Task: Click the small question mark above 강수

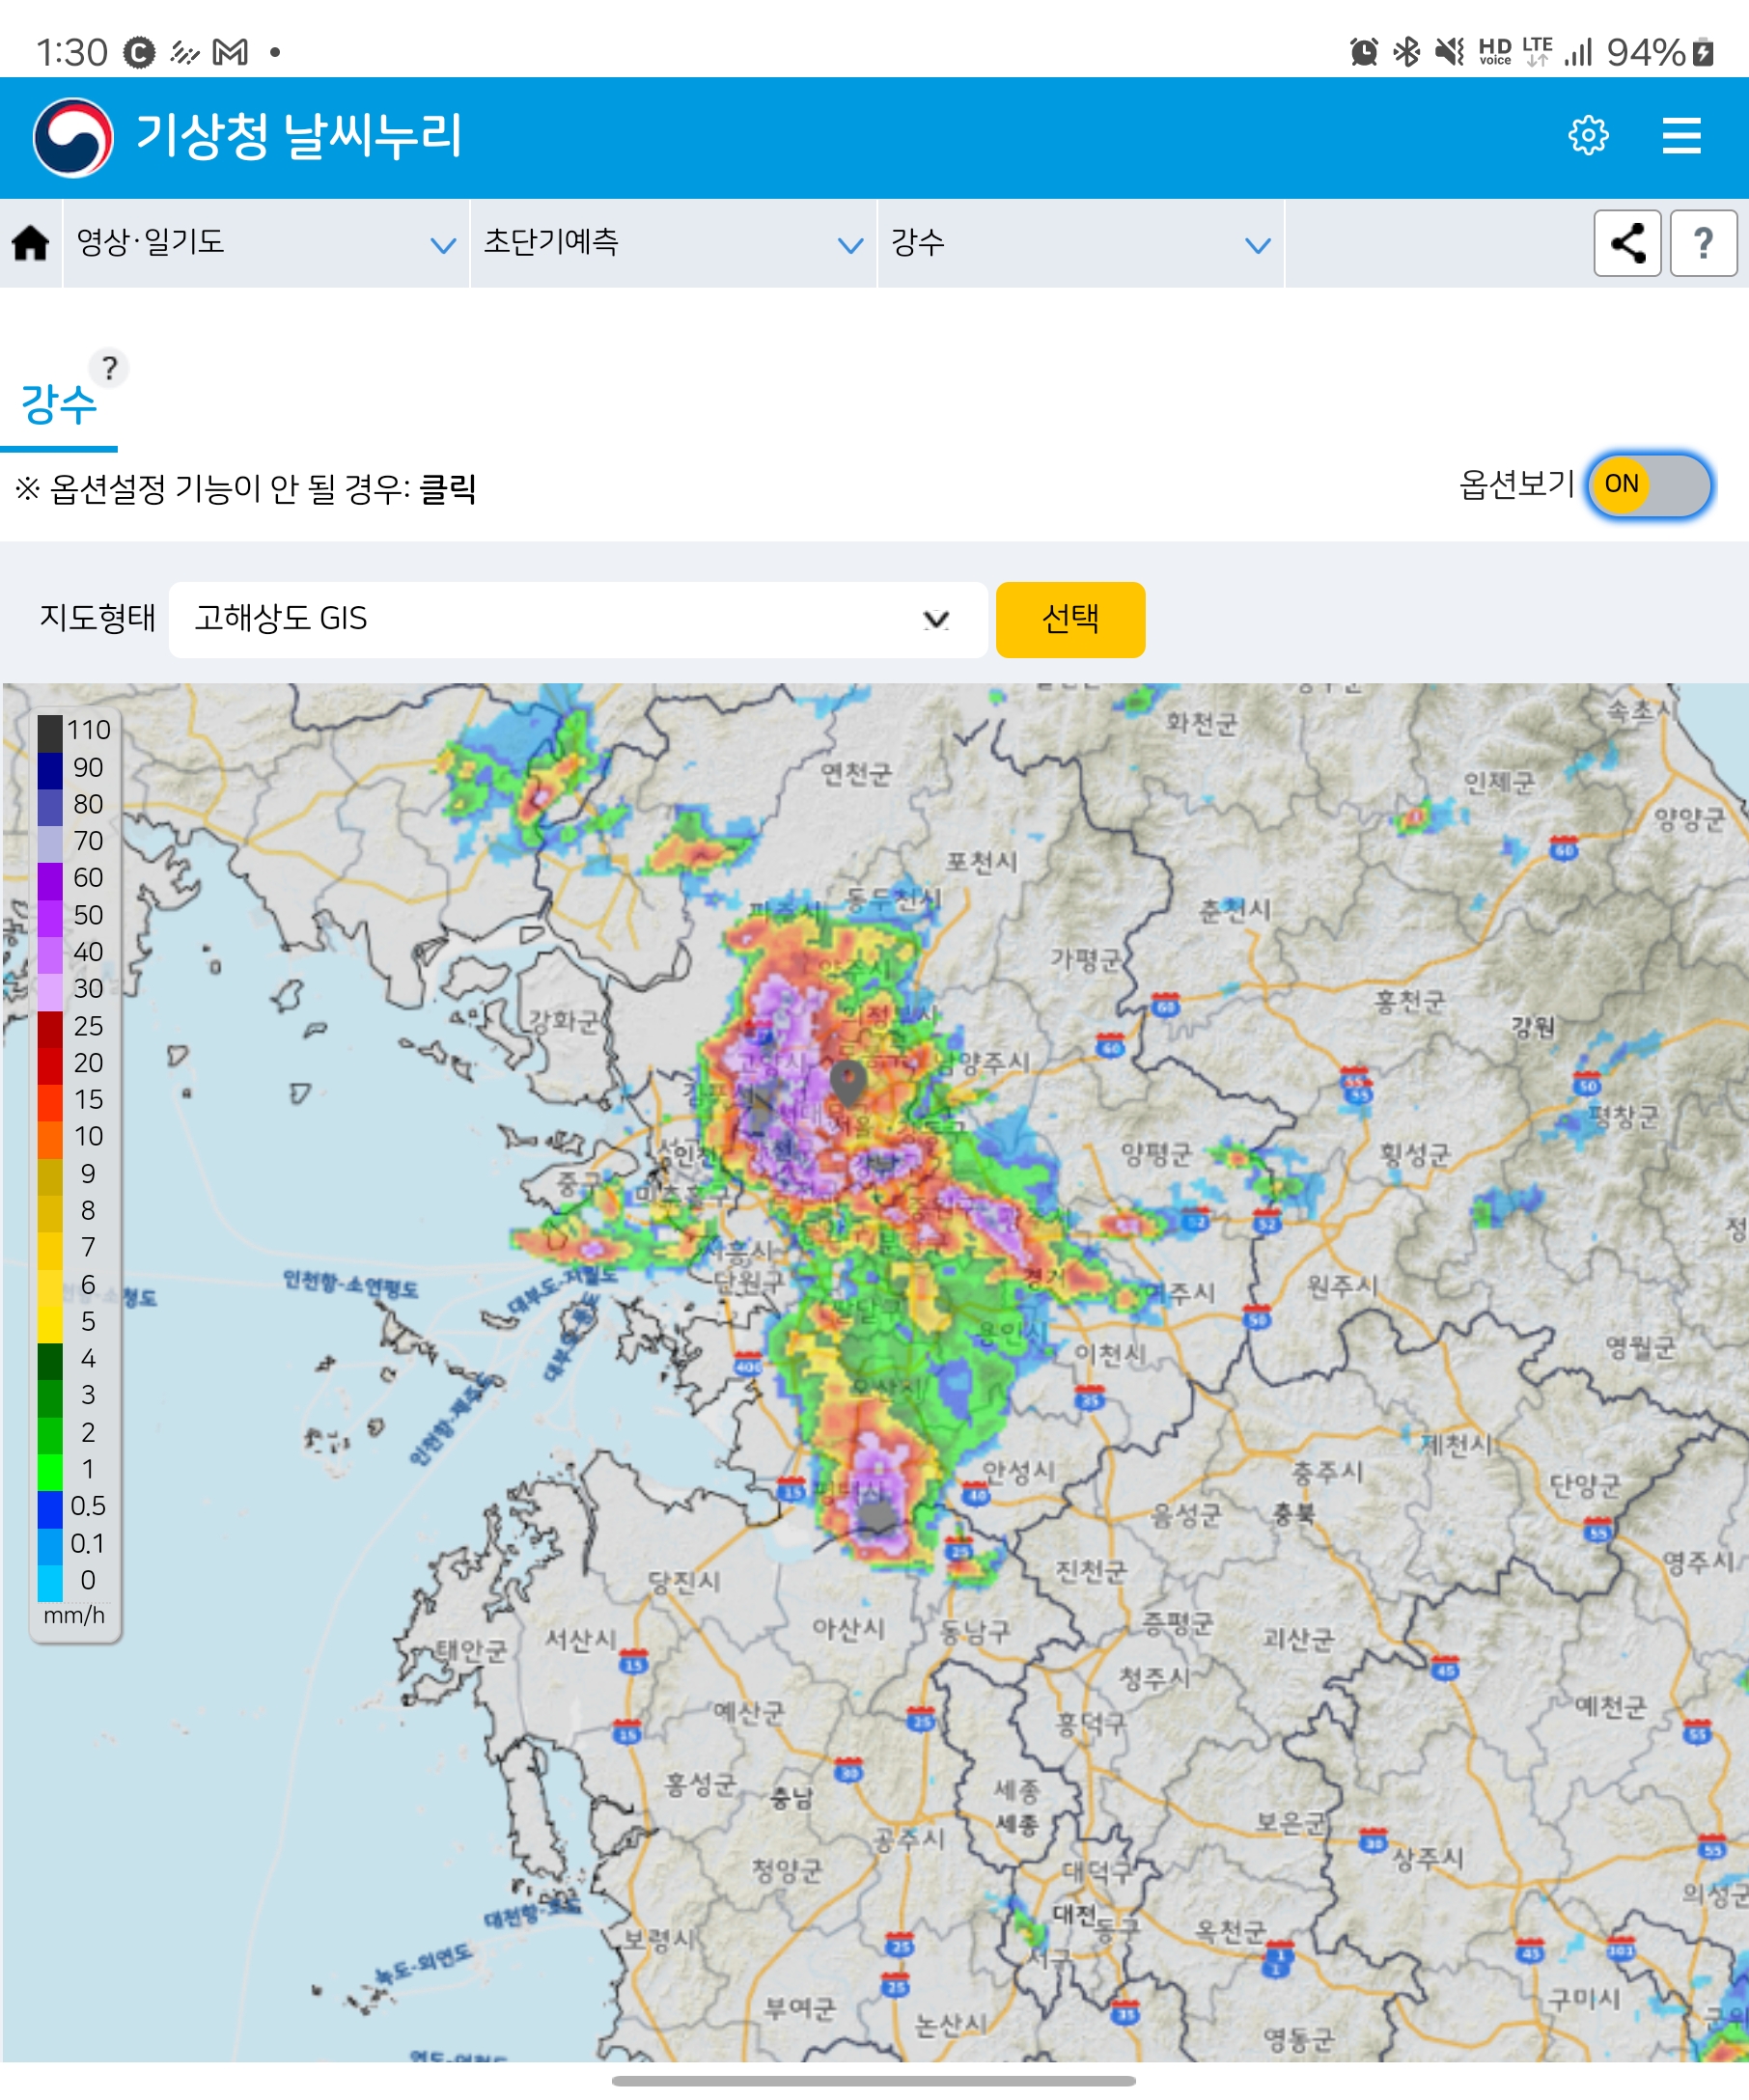Action: pyautogui.click(x=109, y=368)
